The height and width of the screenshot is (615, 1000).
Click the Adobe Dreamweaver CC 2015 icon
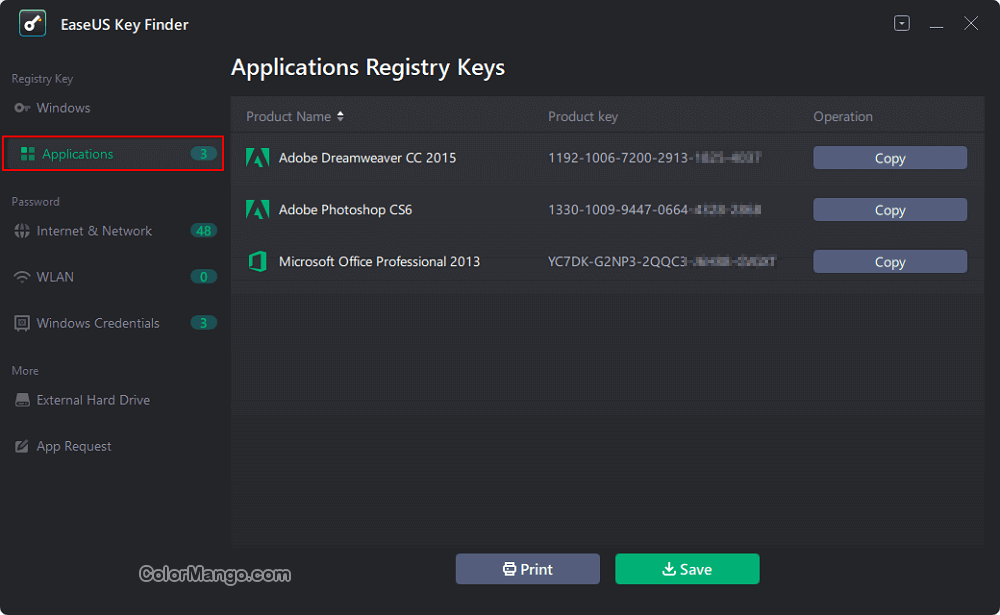258,158
